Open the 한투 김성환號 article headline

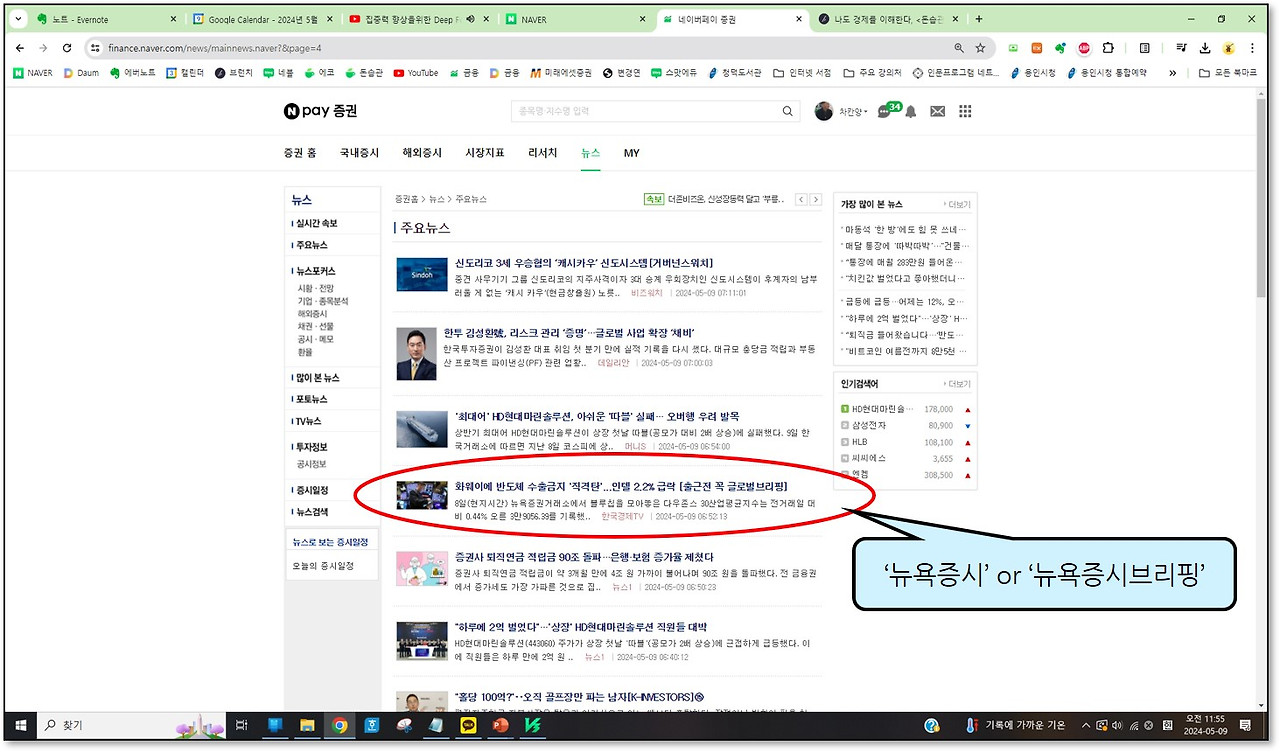tap(569, 332)
